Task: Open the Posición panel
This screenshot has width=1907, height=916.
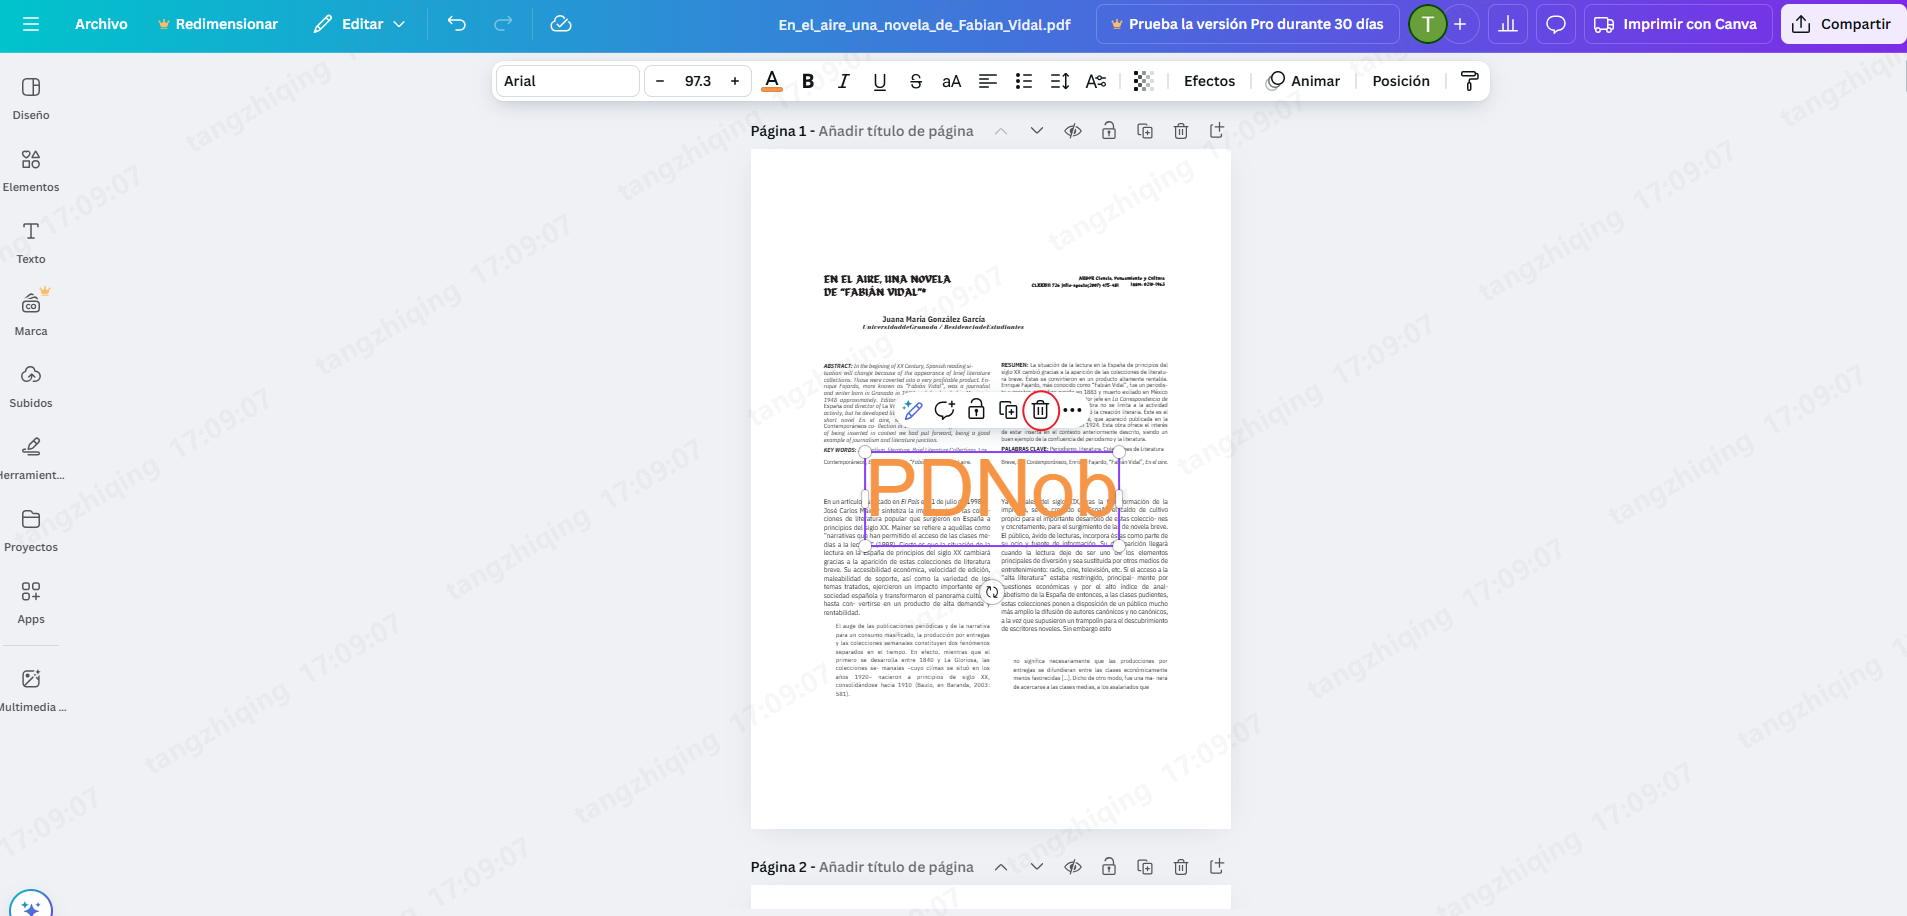Action: (x=1401, y=81)
